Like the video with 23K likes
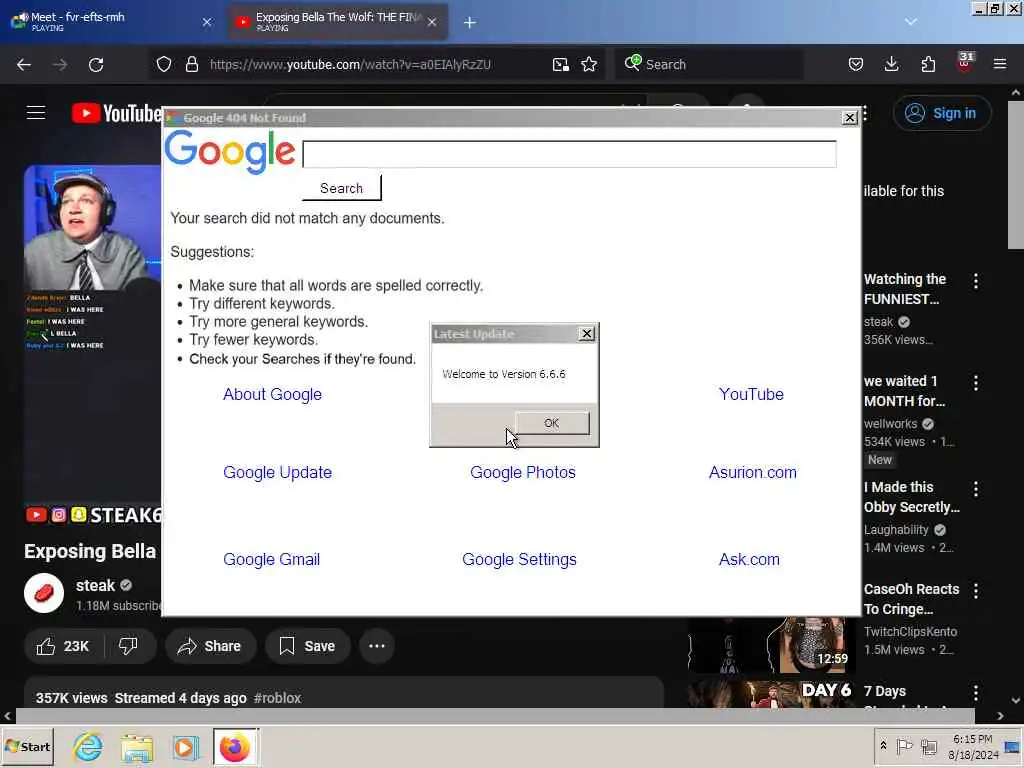 (x=63, y=646)
